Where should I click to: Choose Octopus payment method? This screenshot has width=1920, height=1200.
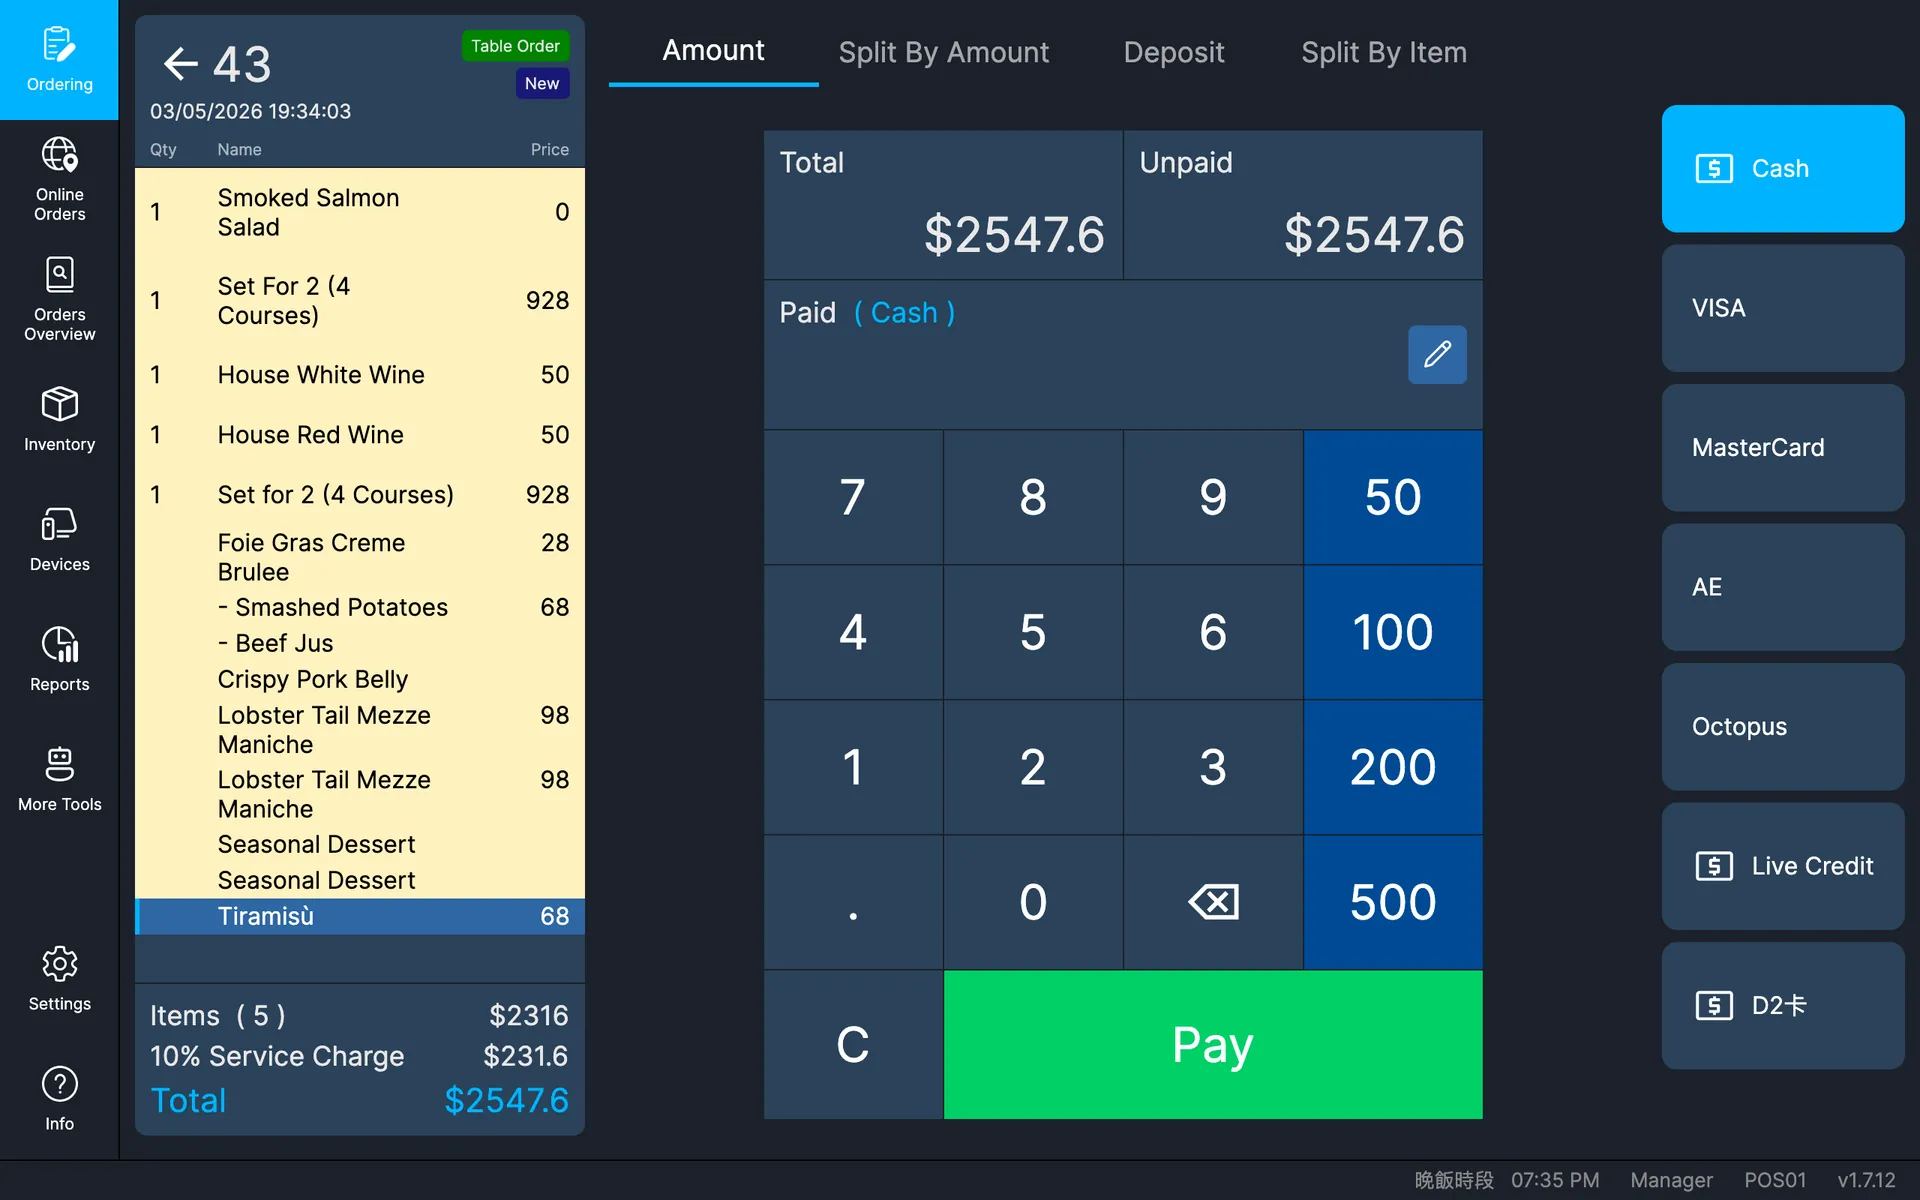coord(1783,727)
